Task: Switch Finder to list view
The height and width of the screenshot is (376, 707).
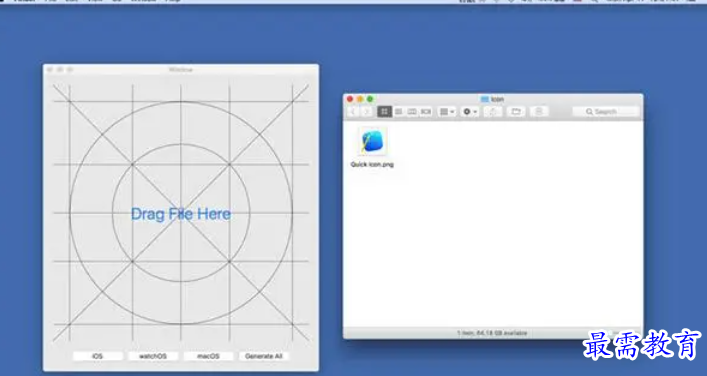Action: pyautogui.click(x=399, y=111)
